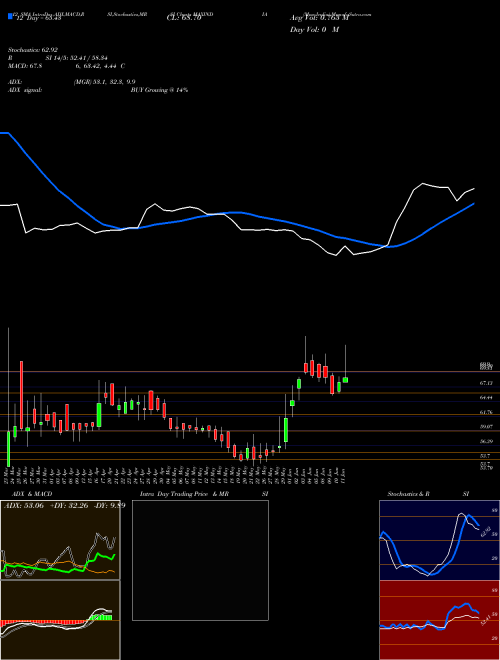The width and height of the screenshot is (500, 660).
Task: Click the 61.76 price axis label
Action: (x=486, y=412)
